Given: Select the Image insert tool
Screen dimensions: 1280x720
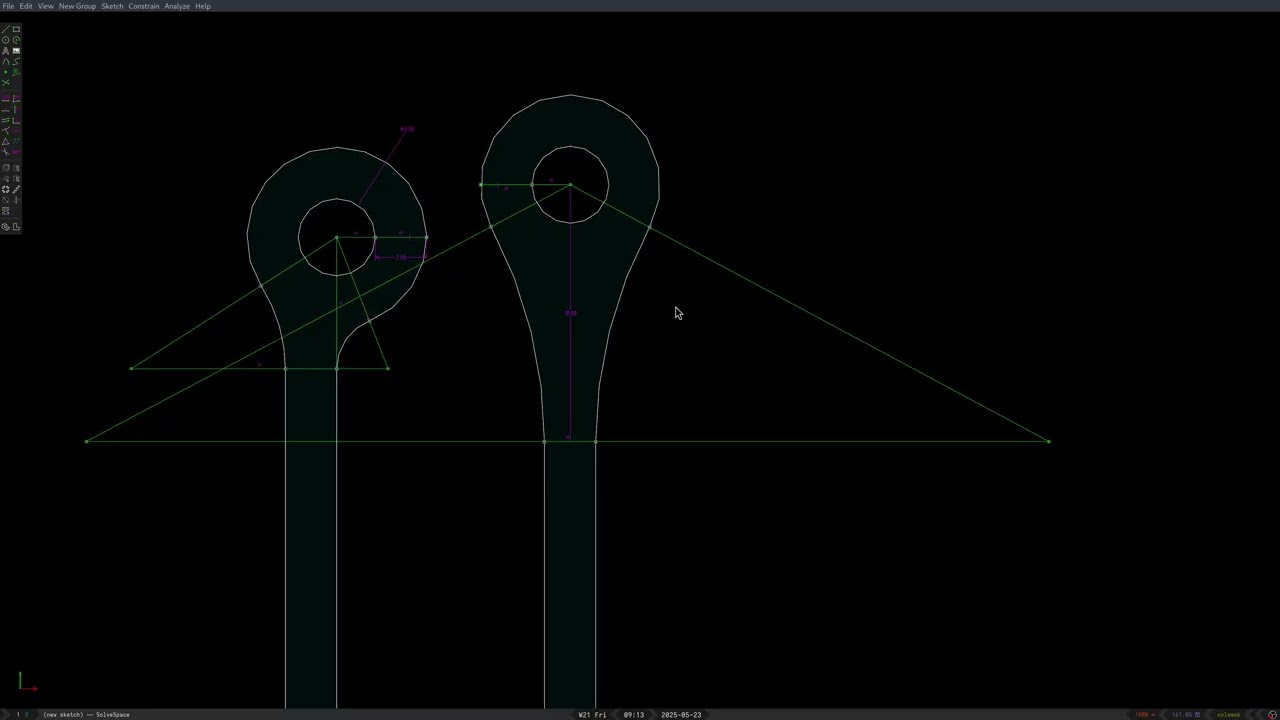Looking at the screenshot, I should [16, 50].
